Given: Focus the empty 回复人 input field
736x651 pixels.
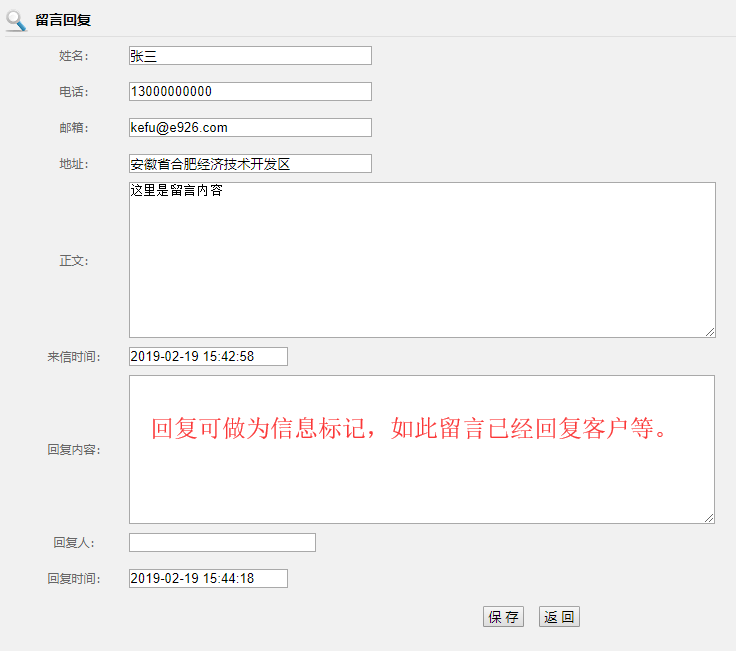Looking at the screenshot, I should pyautogui.click(x=222, y=543).
